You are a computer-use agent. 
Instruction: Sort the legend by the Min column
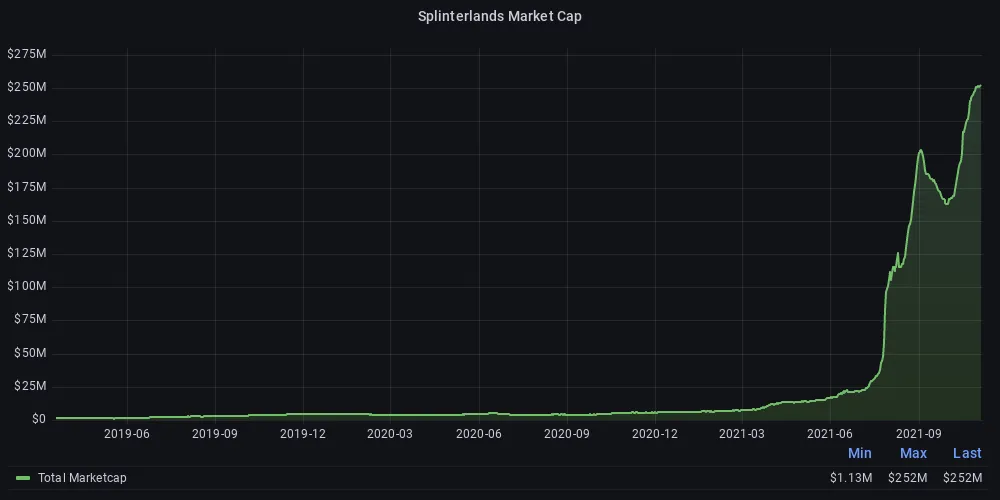click(859, 453)
